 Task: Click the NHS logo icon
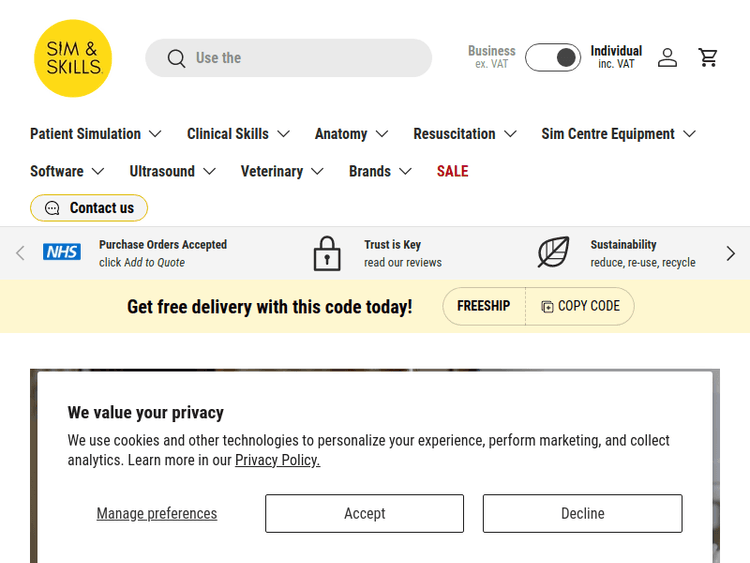(x=62, y=253)
